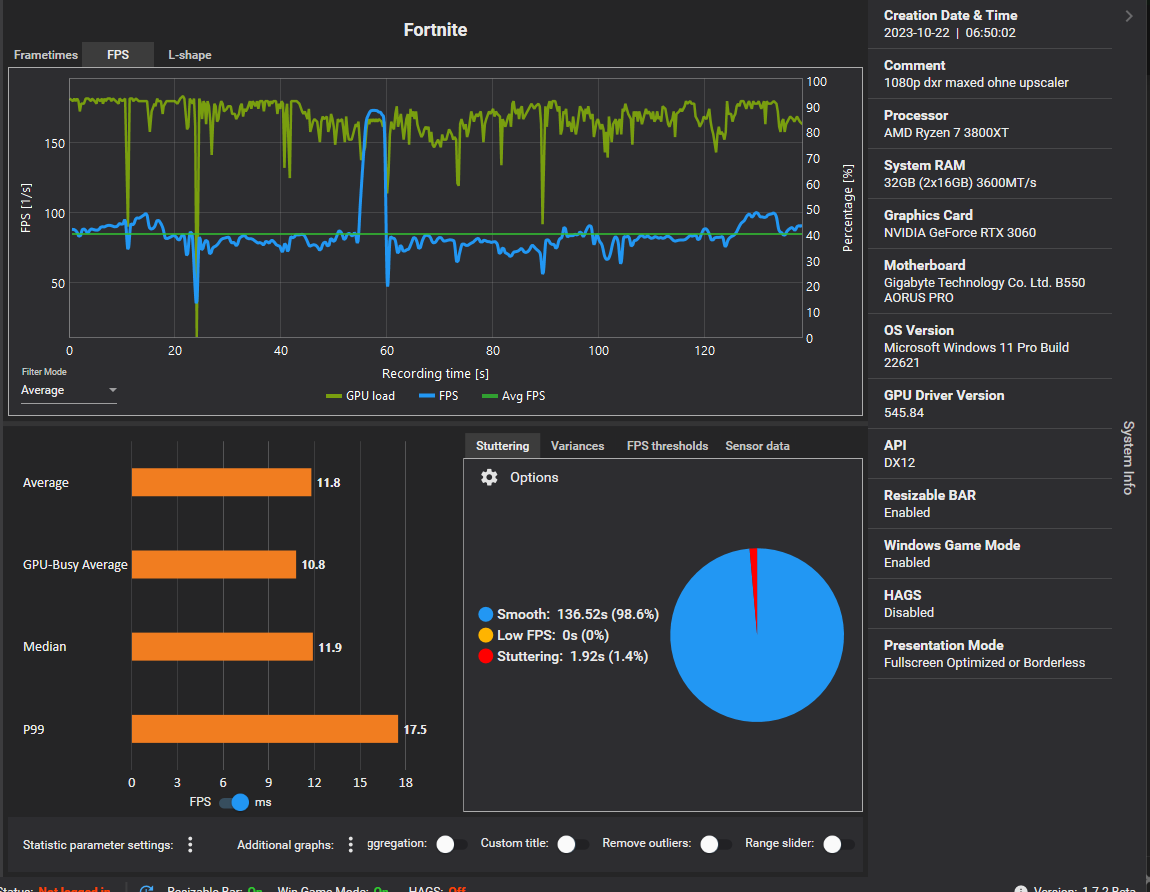1150x892 pixels.
Task: Toggle the FPS / ms unit switch
Action: click(234, 803)
